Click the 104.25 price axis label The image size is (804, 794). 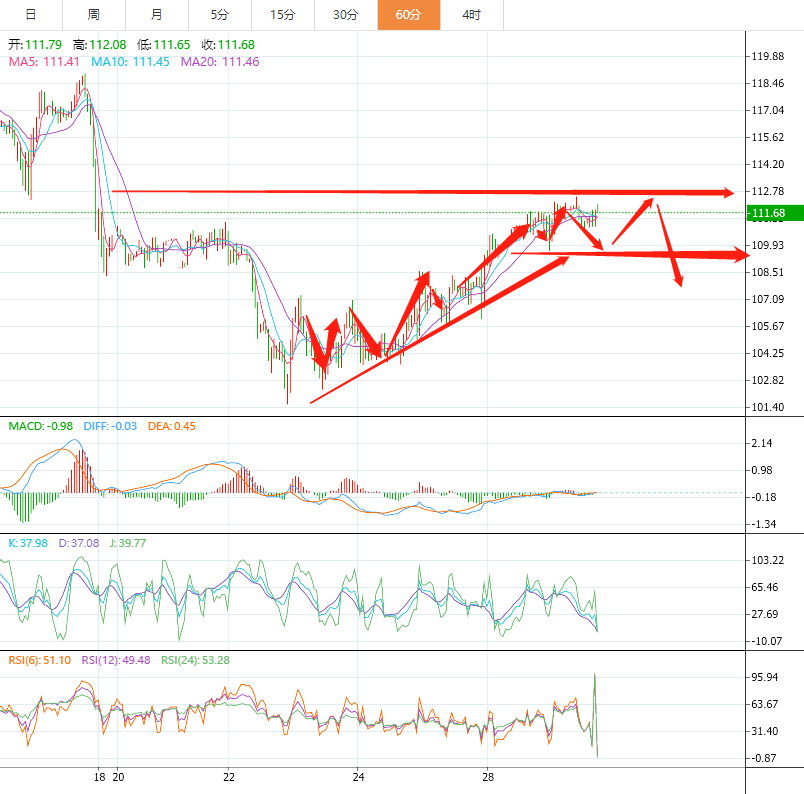click(768, 353)
